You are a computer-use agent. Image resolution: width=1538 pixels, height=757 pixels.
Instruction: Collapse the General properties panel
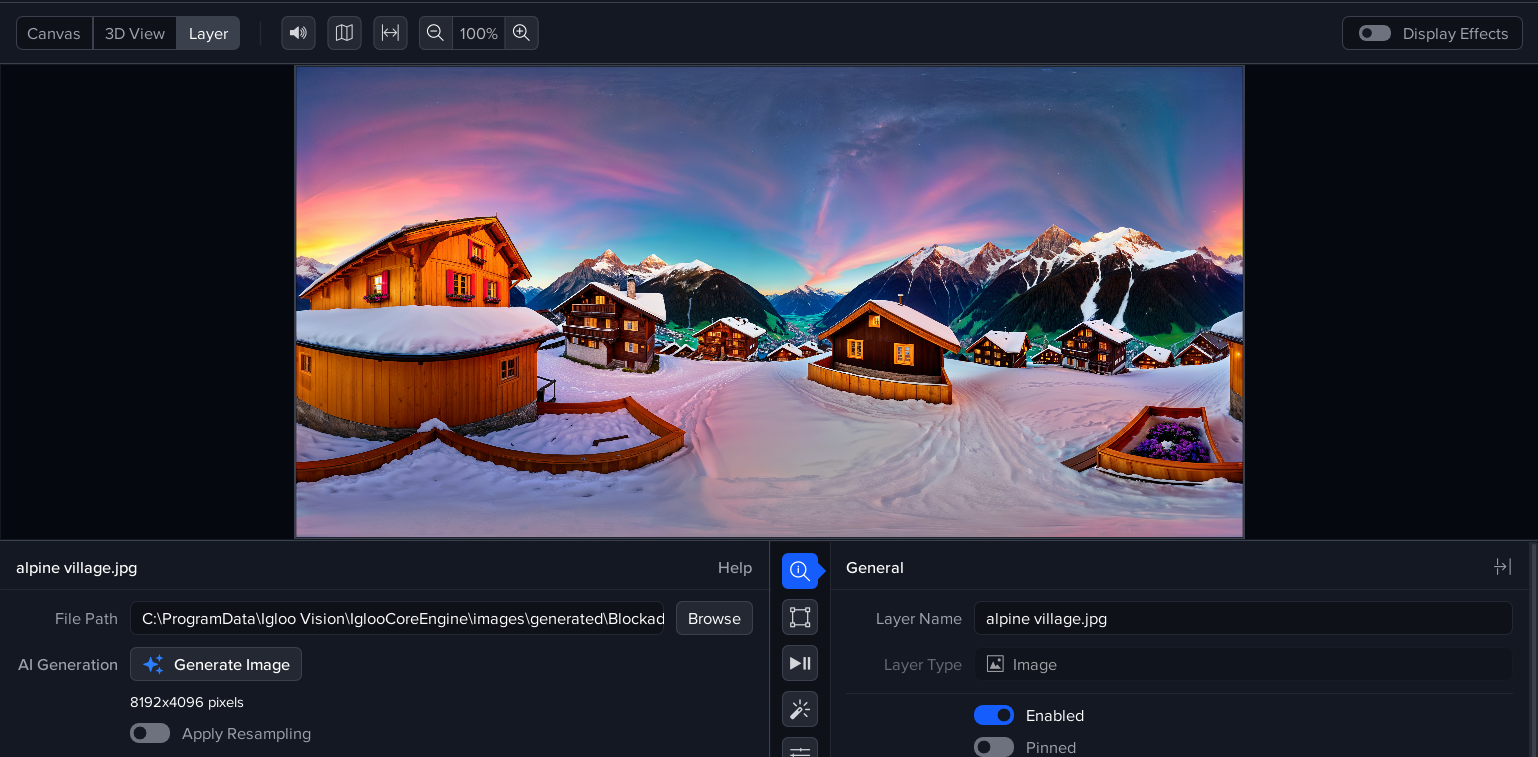click(x=1502, y=567)
